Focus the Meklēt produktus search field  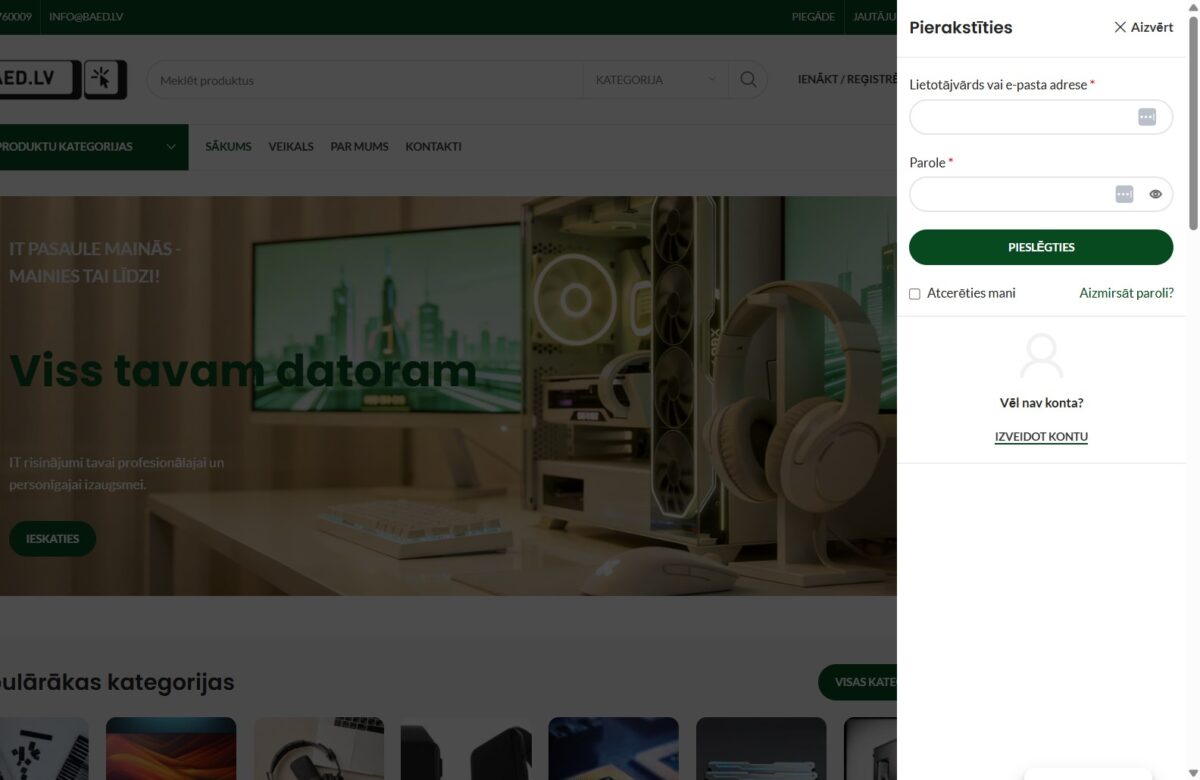365,80
